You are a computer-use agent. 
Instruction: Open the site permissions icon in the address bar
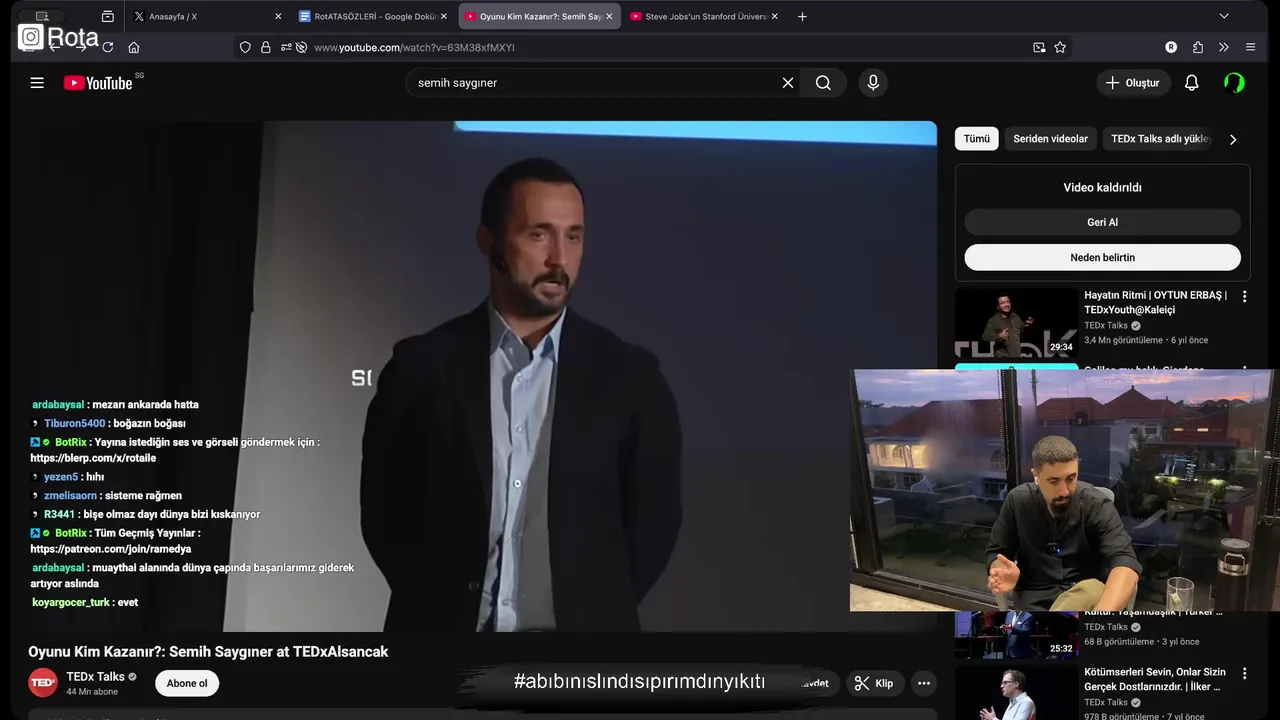pyautogui.click(x=286, y=47)
